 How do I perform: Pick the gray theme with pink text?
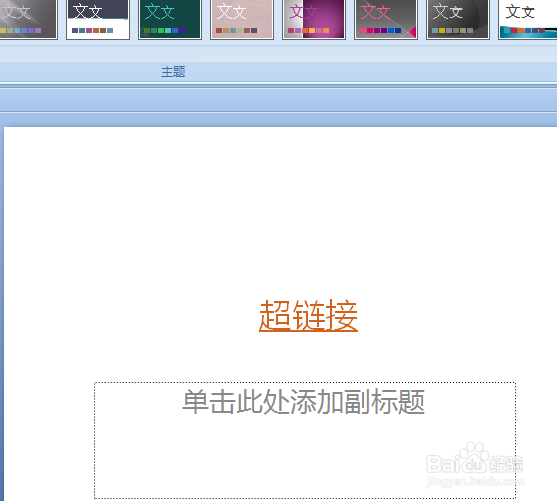click(x=386, y=19)
